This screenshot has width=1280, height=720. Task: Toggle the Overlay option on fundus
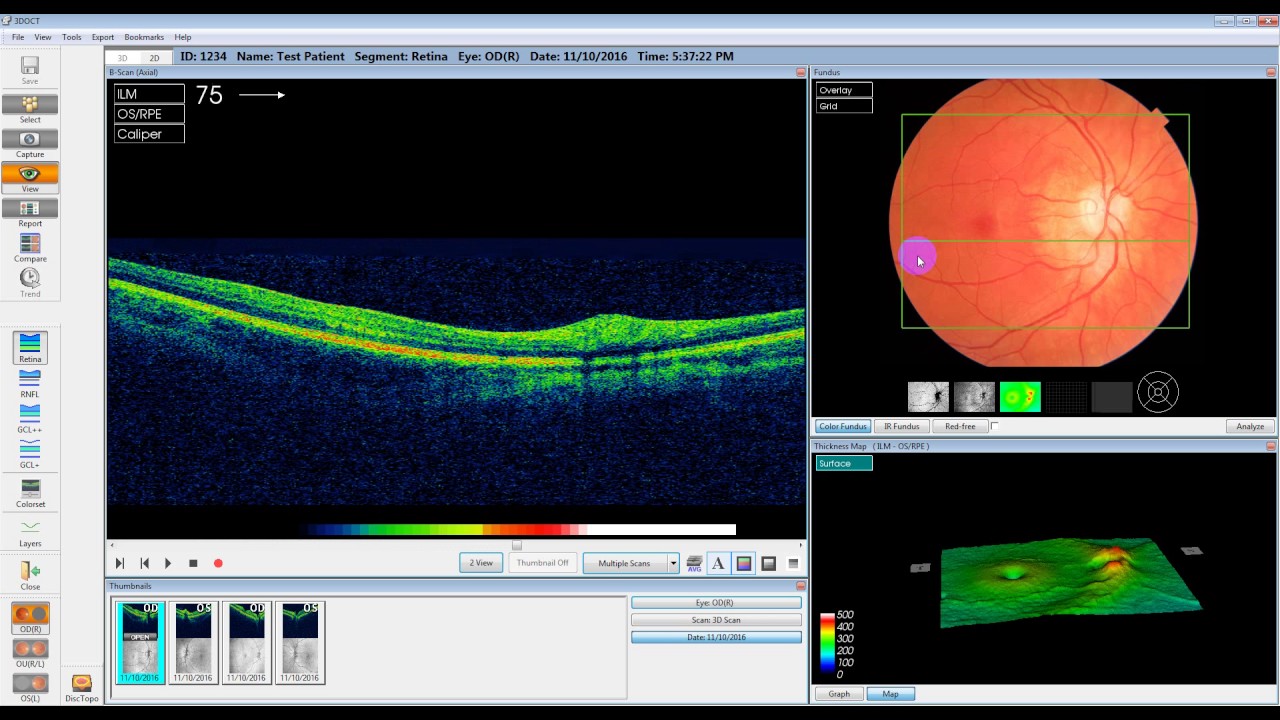[844, 90]
